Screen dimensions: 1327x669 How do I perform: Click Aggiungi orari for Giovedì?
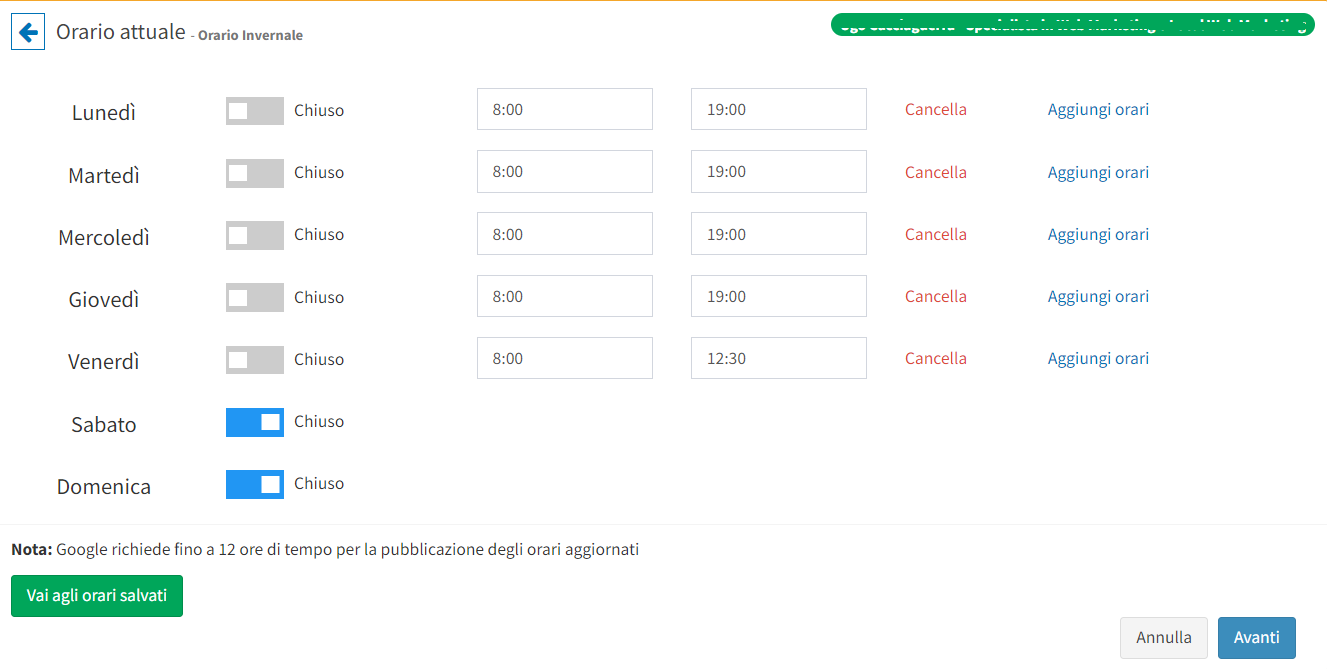1098,296
